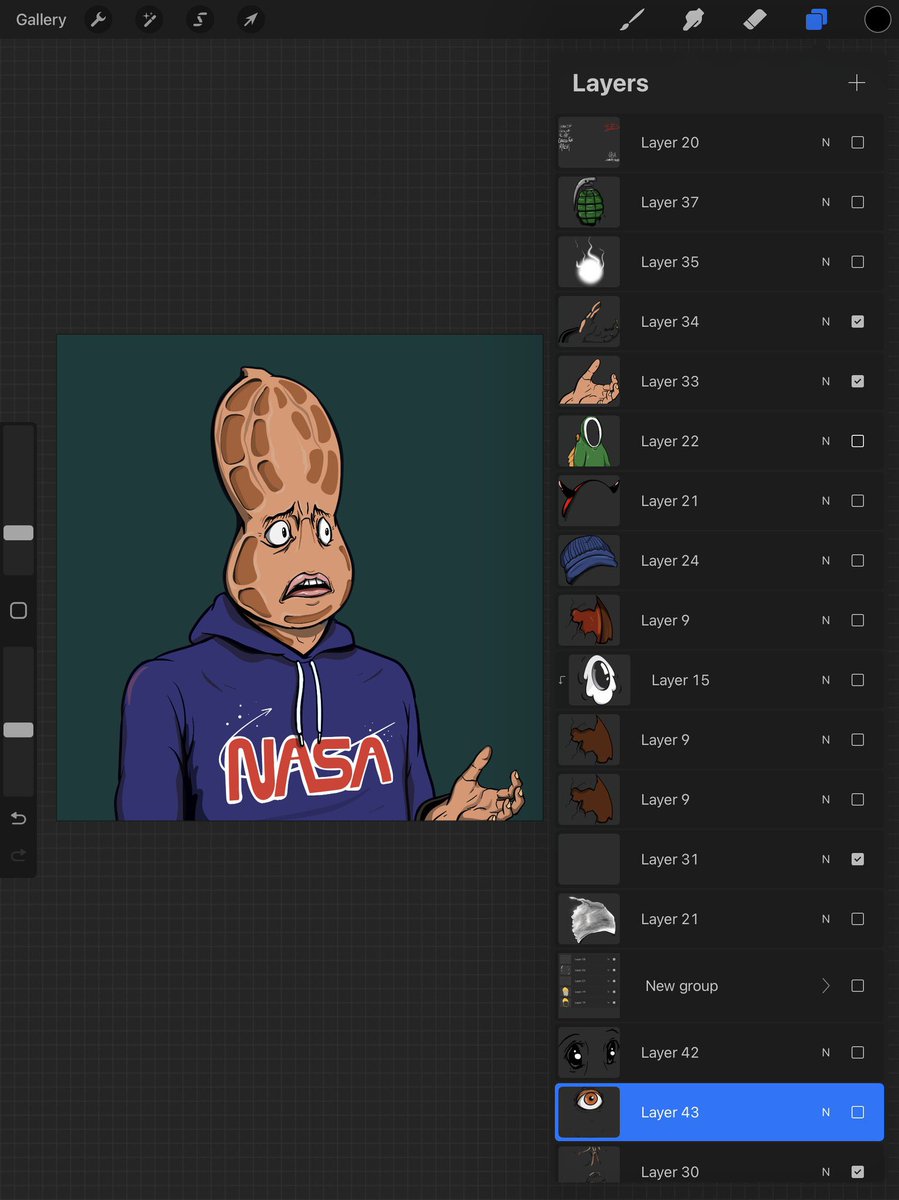Select the 'Layer 31' name text

tap(670, 859)
